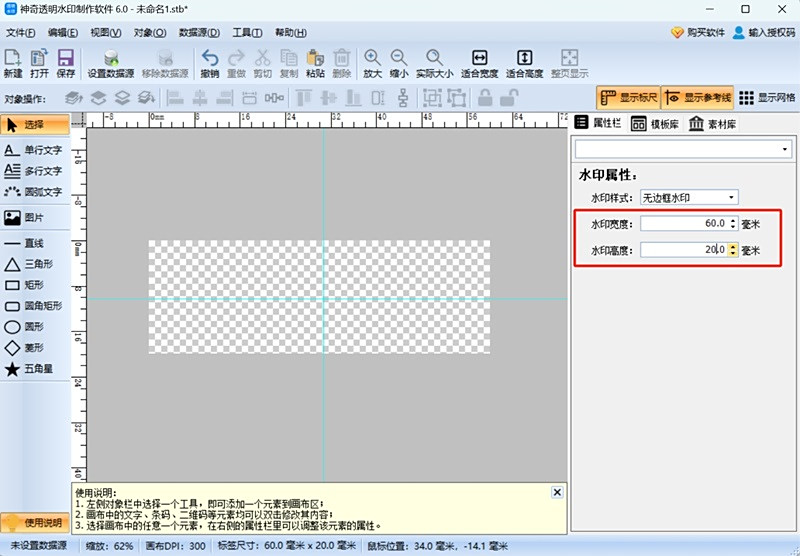Click the 输入授权码 button
Viewport: 800px width, 556px height.
[x=763, y=33]
